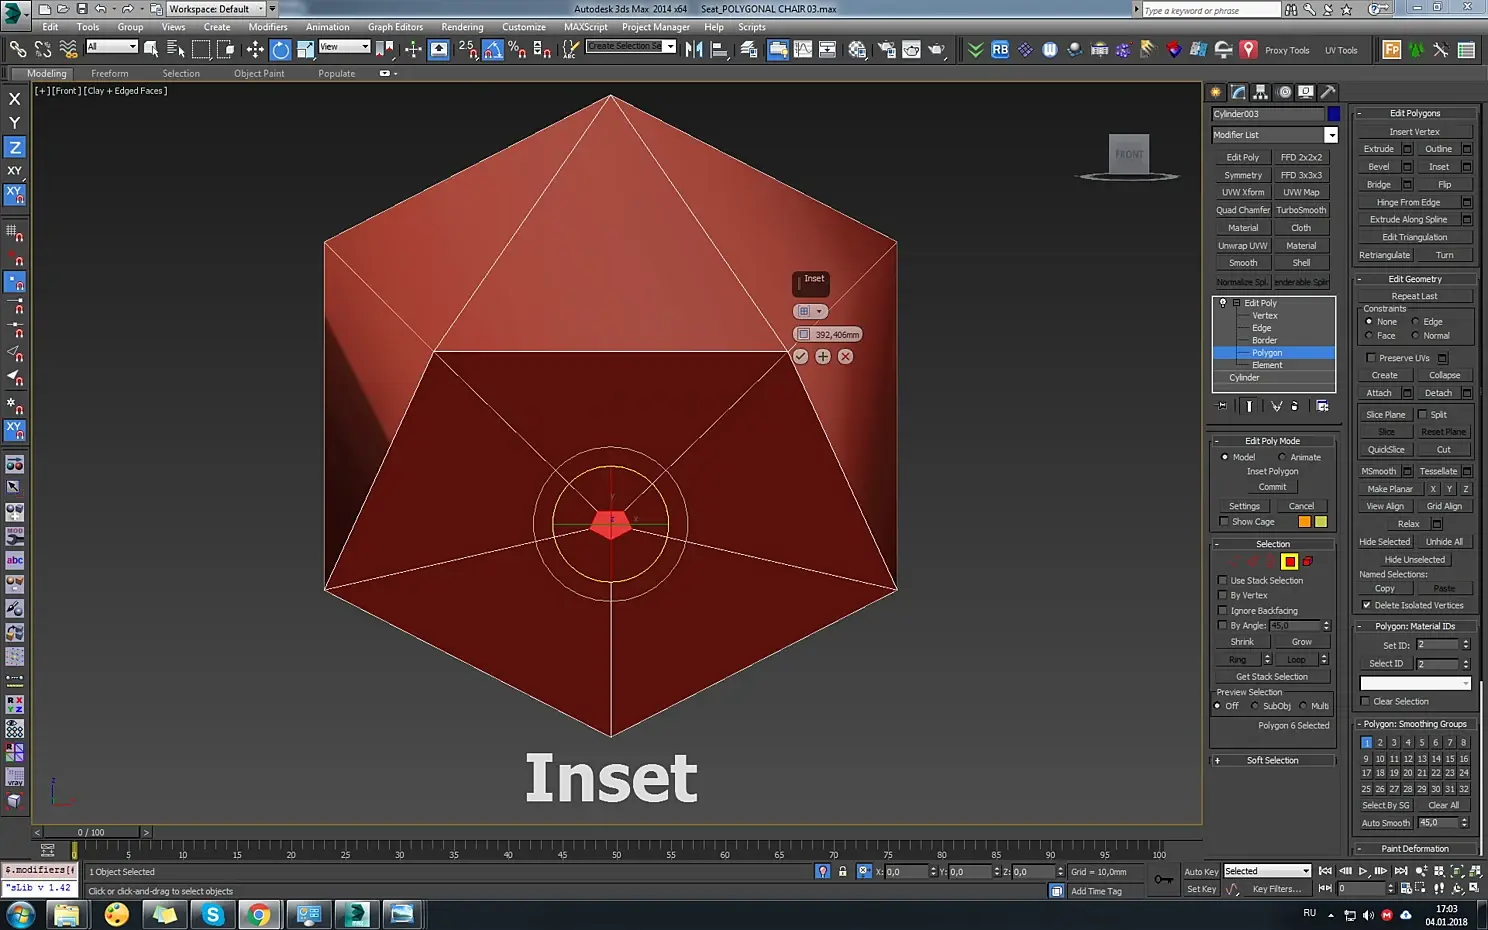Click the Mirror tool icon
Viewport: 1488px width, 930px height.
pyautogui.click(x=694, y=50)
